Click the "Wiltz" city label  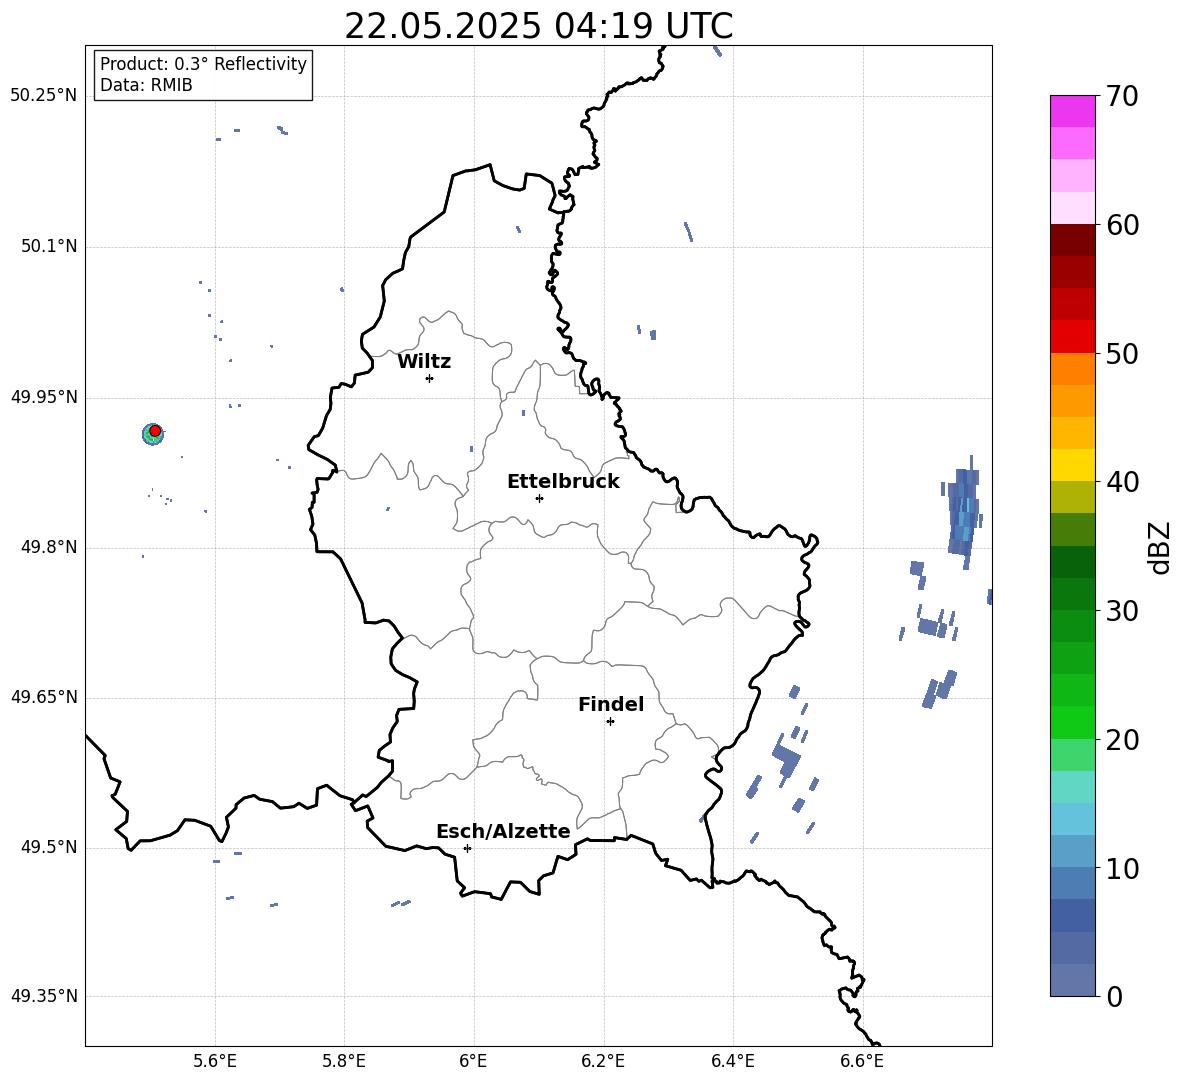(424, 362)
